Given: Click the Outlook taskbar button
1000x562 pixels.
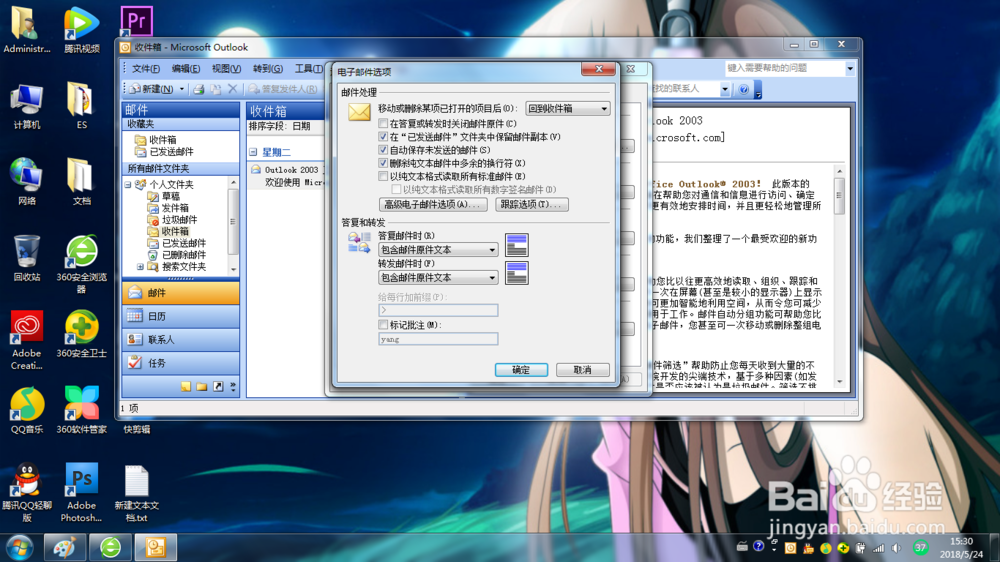Looking at the screenshot, I should 156,547.
